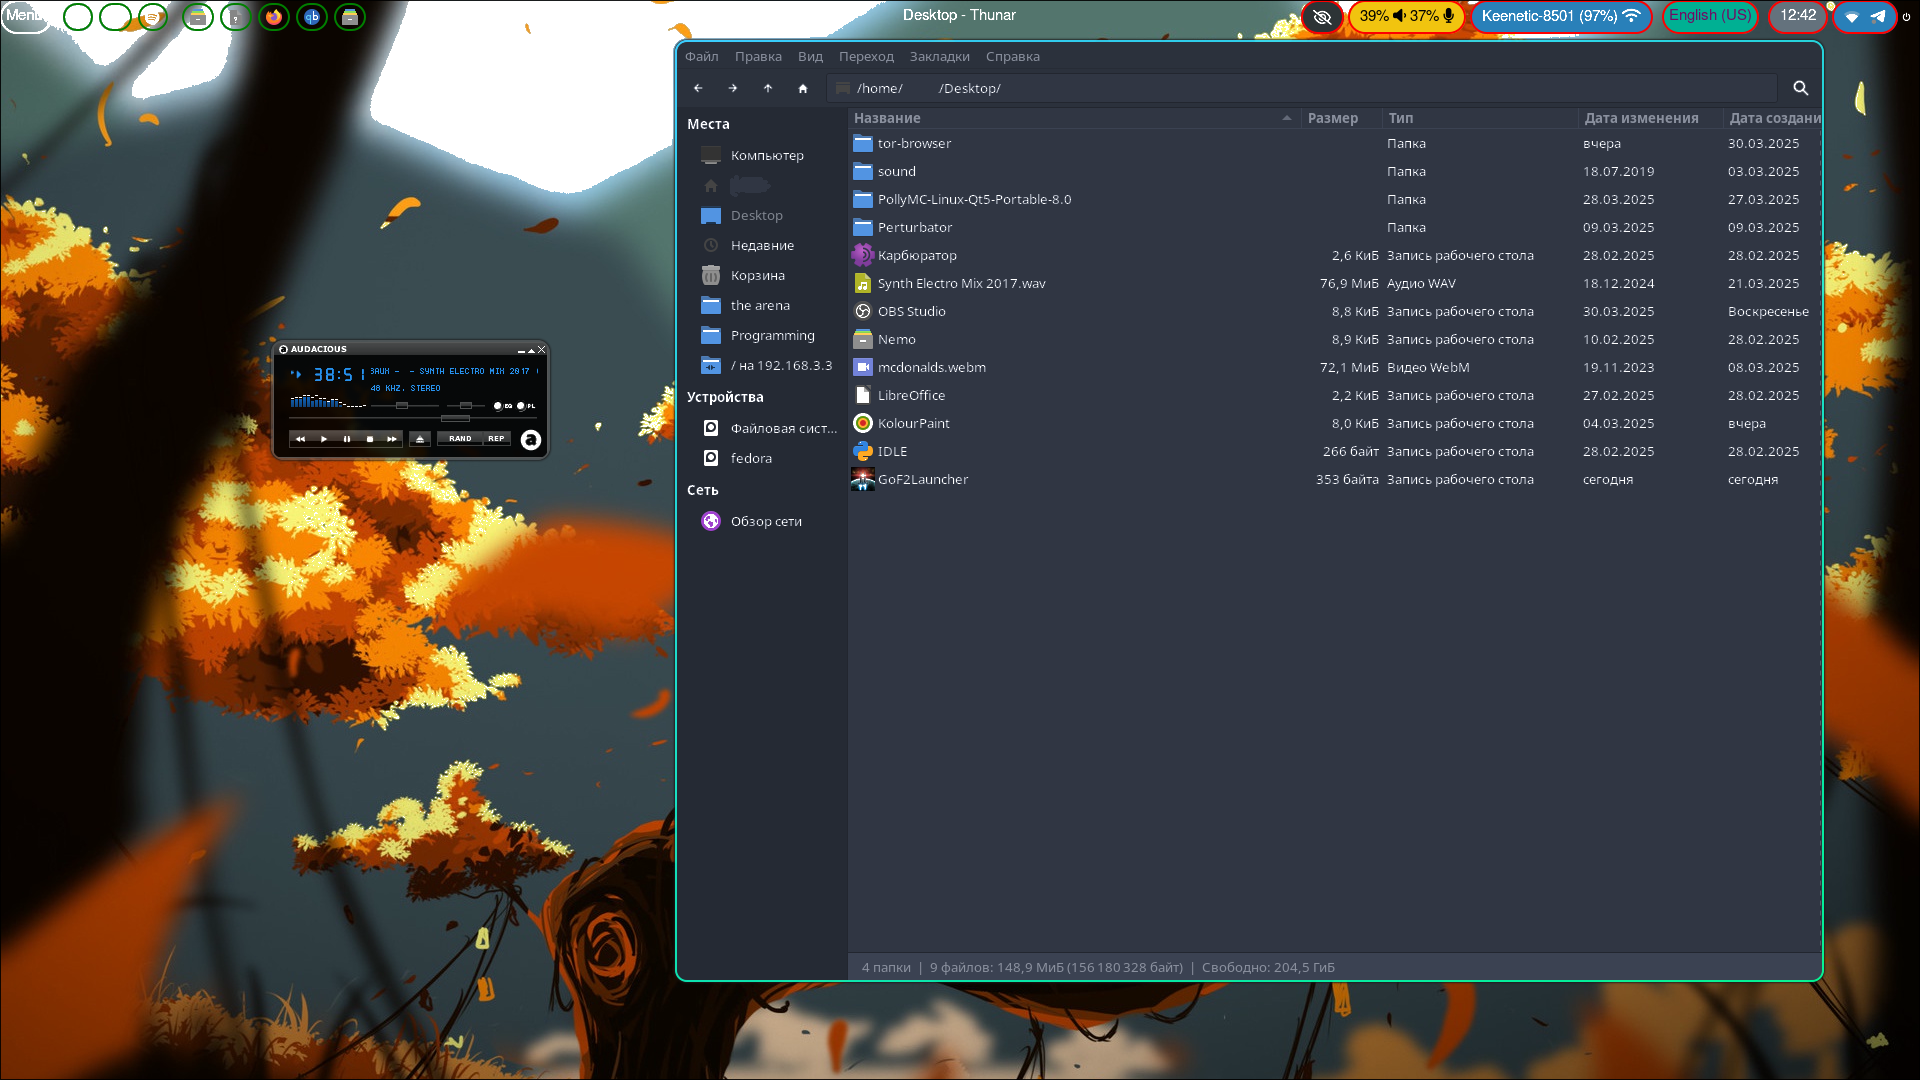The width and height of the screenshot is (1920, 1080).
Task: Open the Thunar search icon
Action: pos(1800,88)
